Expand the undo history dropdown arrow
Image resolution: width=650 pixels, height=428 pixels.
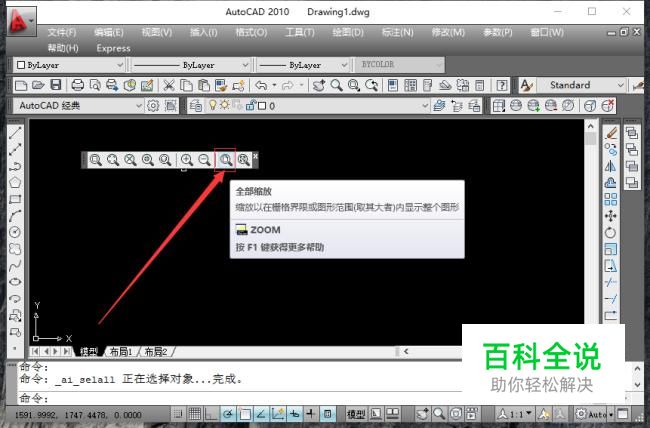click(274, 85)
